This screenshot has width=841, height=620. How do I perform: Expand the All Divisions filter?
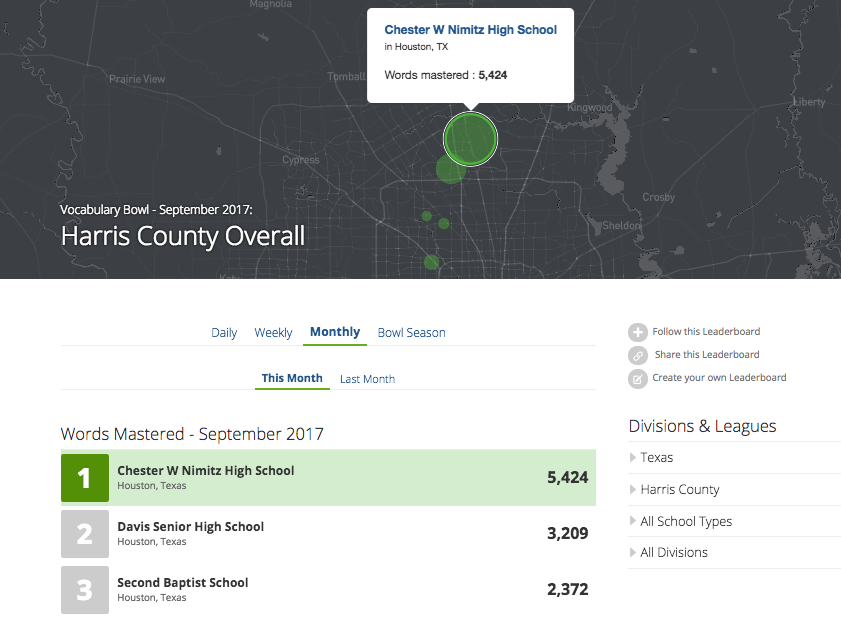pyautogui.click(x=673, y=553)
